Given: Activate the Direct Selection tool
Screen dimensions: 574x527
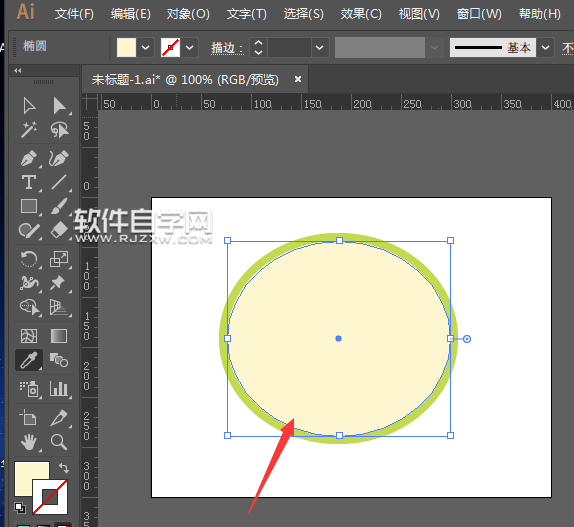Looking at the screenshot, I should click(x=59, y=106).
